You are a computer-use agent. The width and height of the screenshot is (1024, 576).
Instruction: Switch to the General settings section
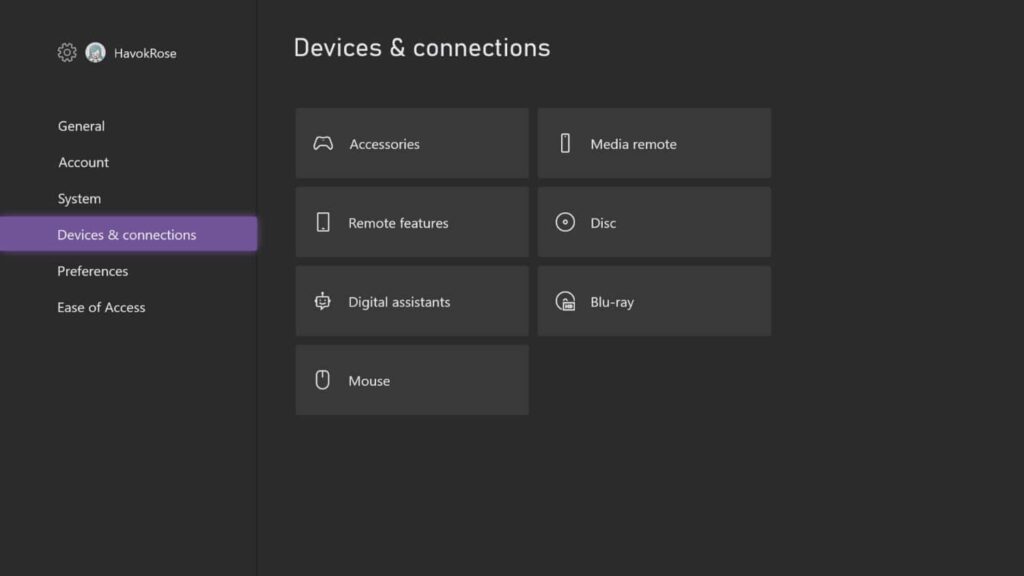(x=81, y=126)
